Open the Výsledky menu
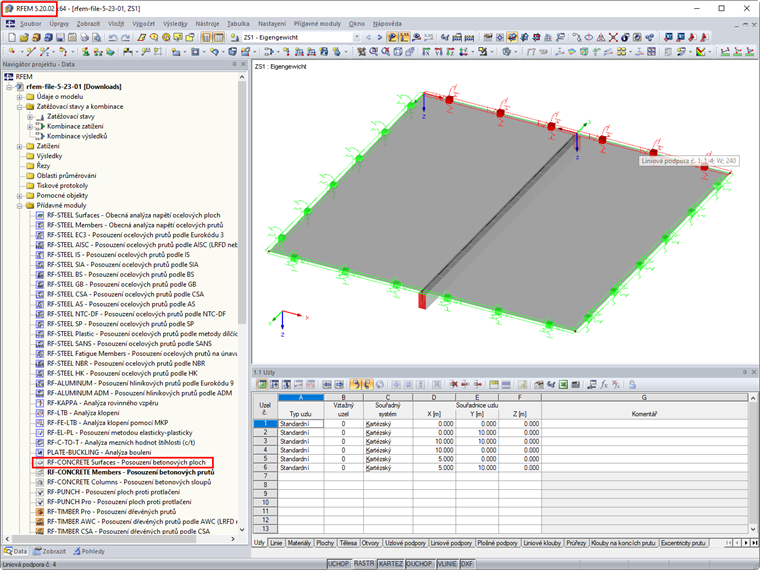The width and height of the screenshot is (760, 570). (175, 23)
